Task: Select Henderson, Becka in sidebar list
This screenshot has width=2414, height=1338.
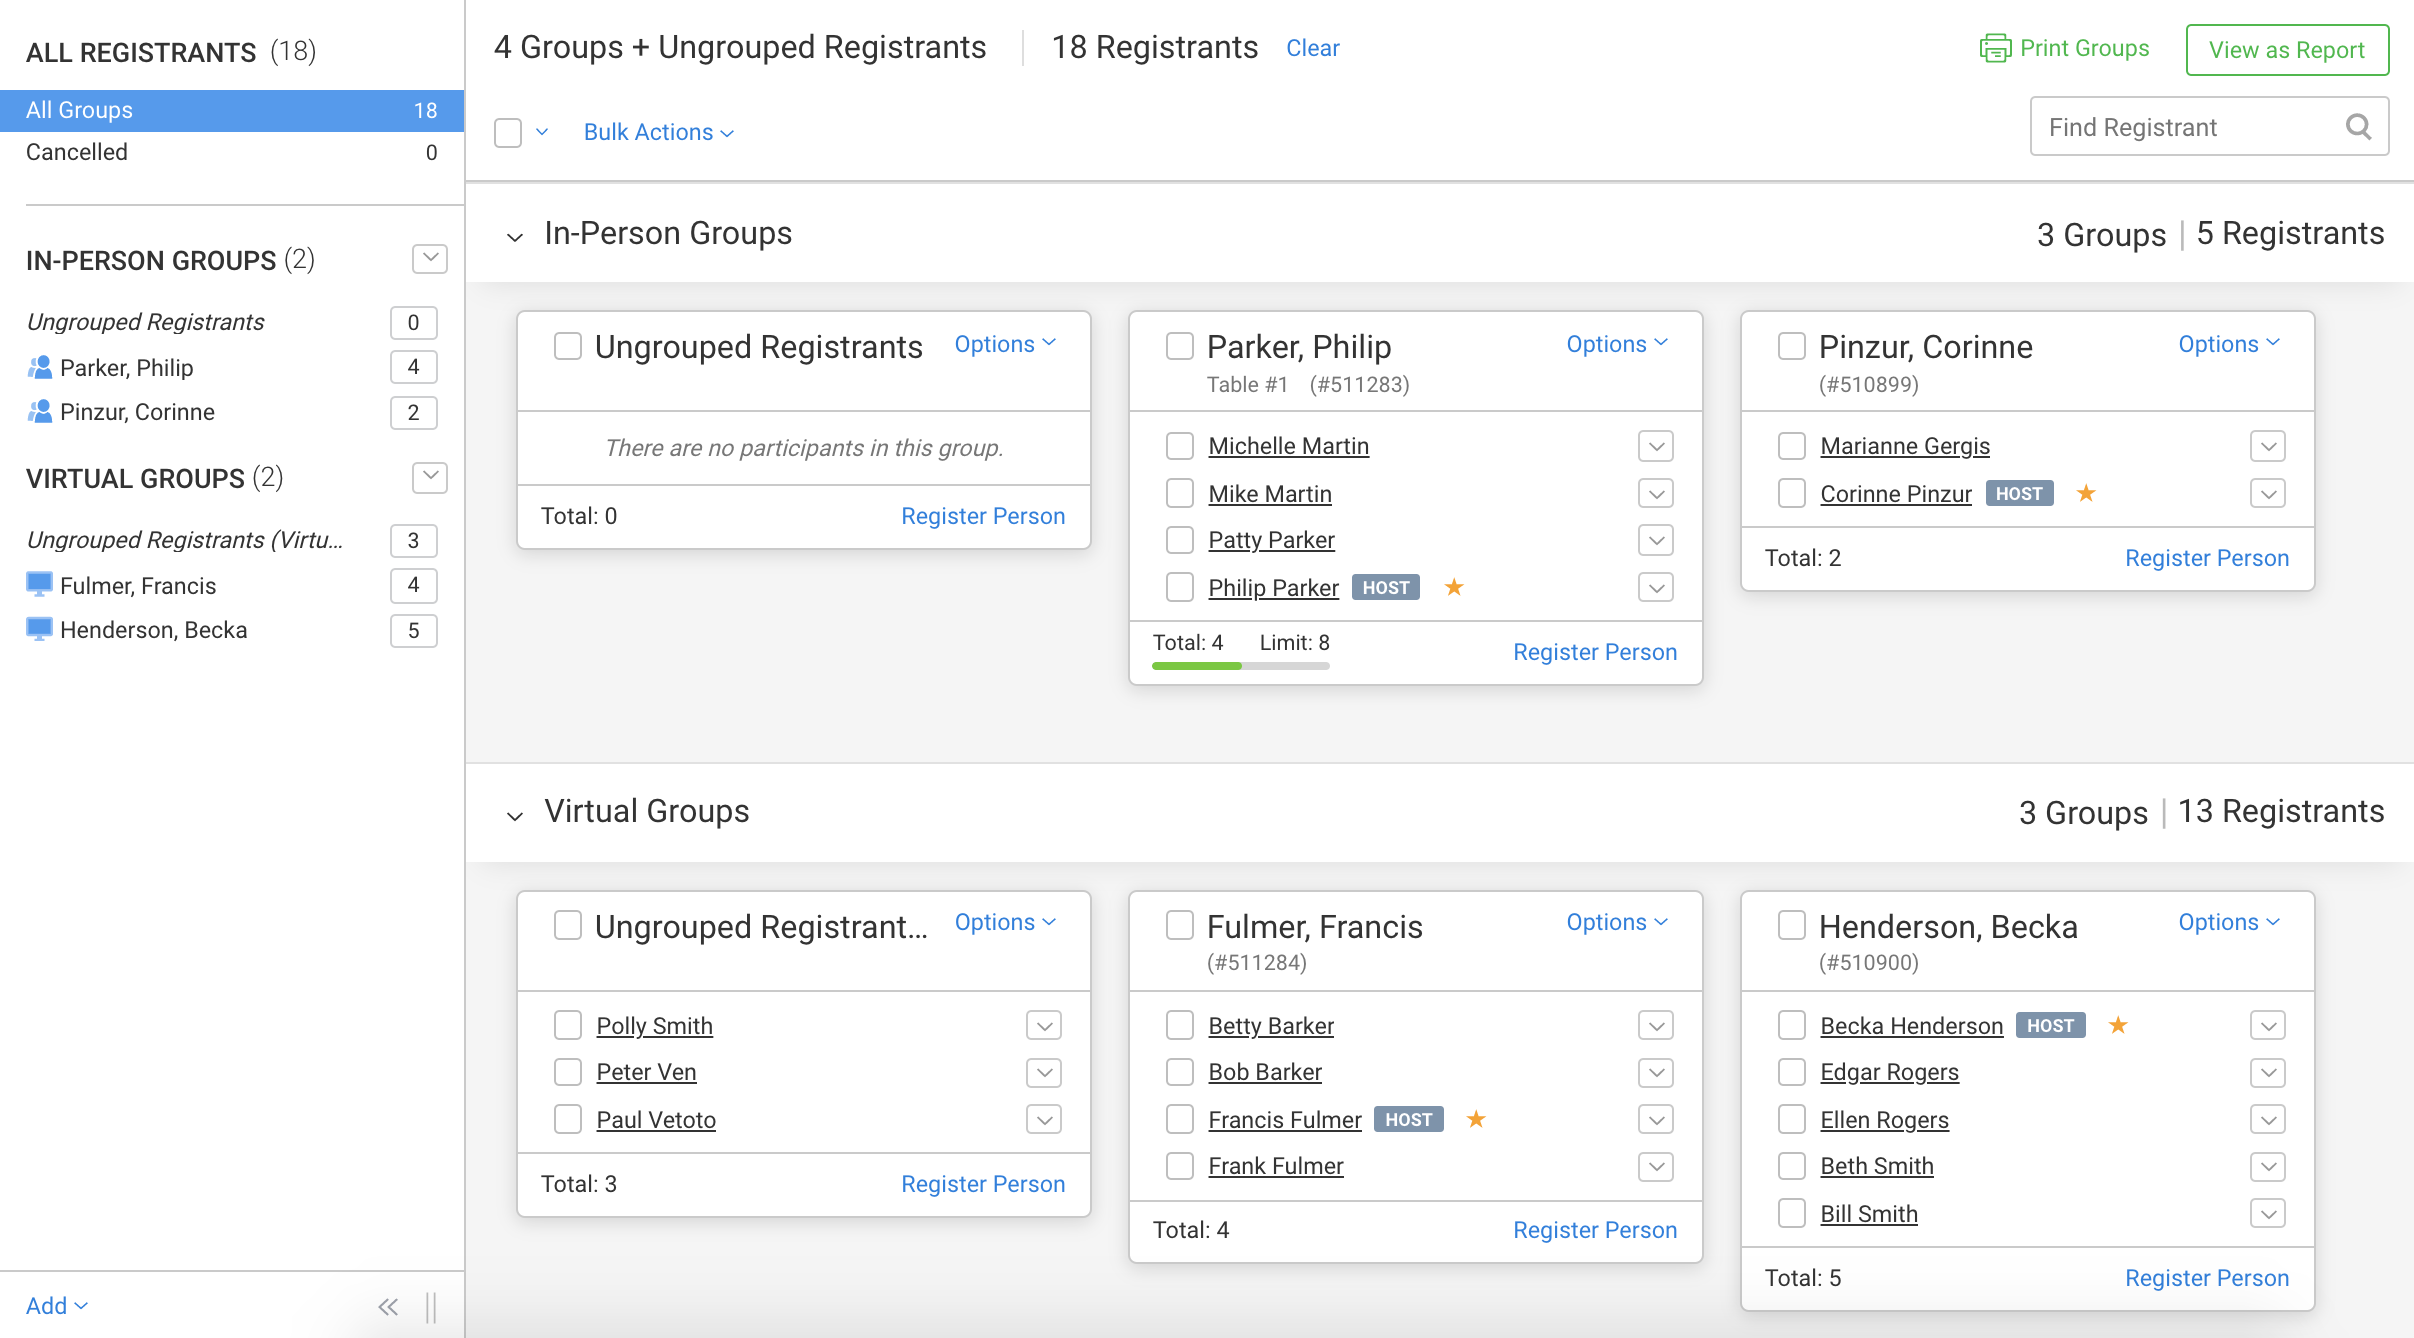Action: 153,630
